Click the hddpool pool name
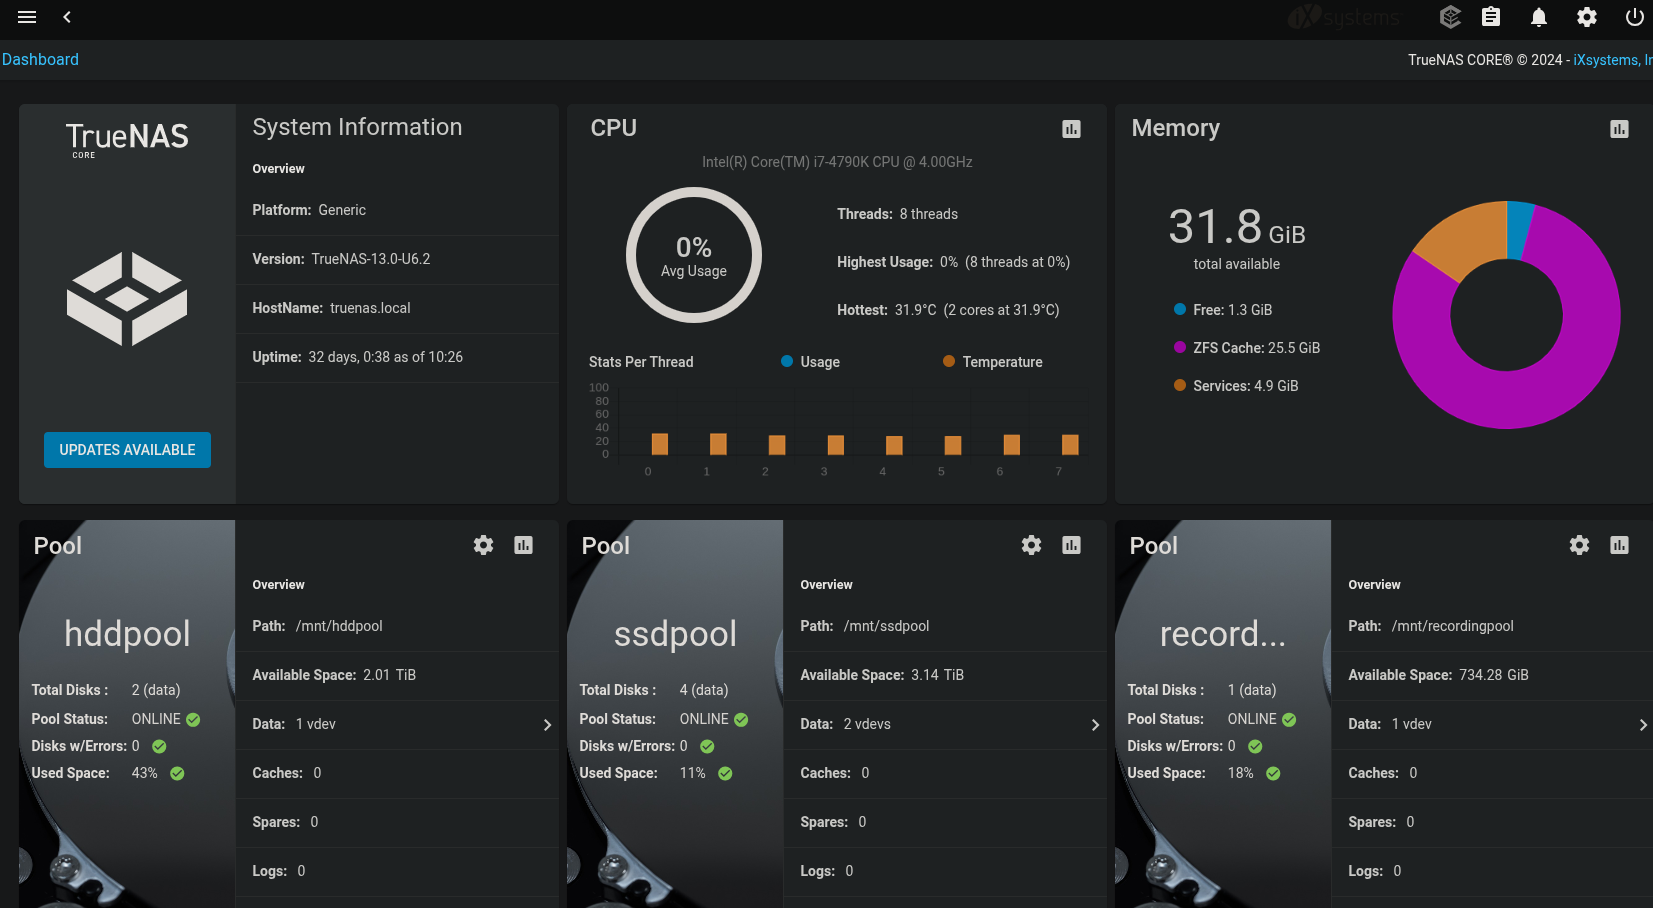The height and width of the screenshot is (908, 1653). click(x=127, y=634)
